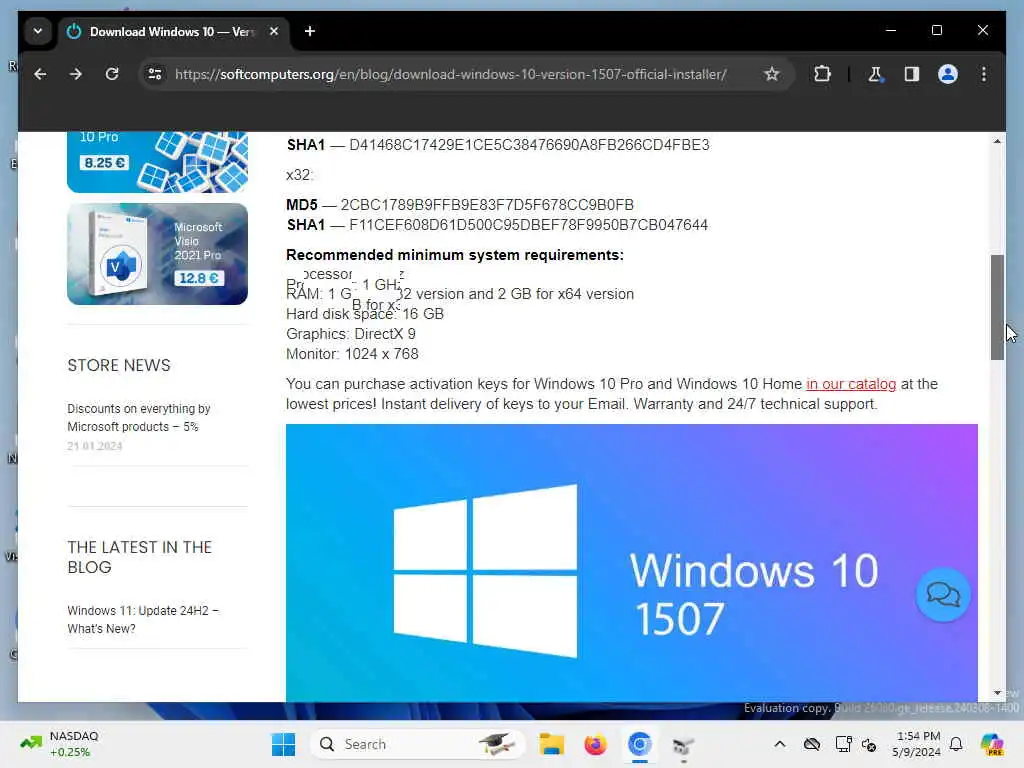Click the scrollbar up arrow
The height and width of the screenshot is (768, 1024).
pyautogui.click(x=997, y=141)
